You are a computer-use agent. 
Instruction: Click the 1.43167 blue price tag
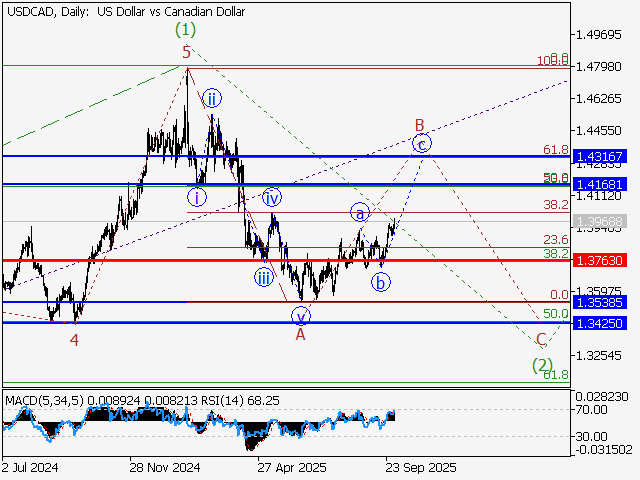pos(600,157)
